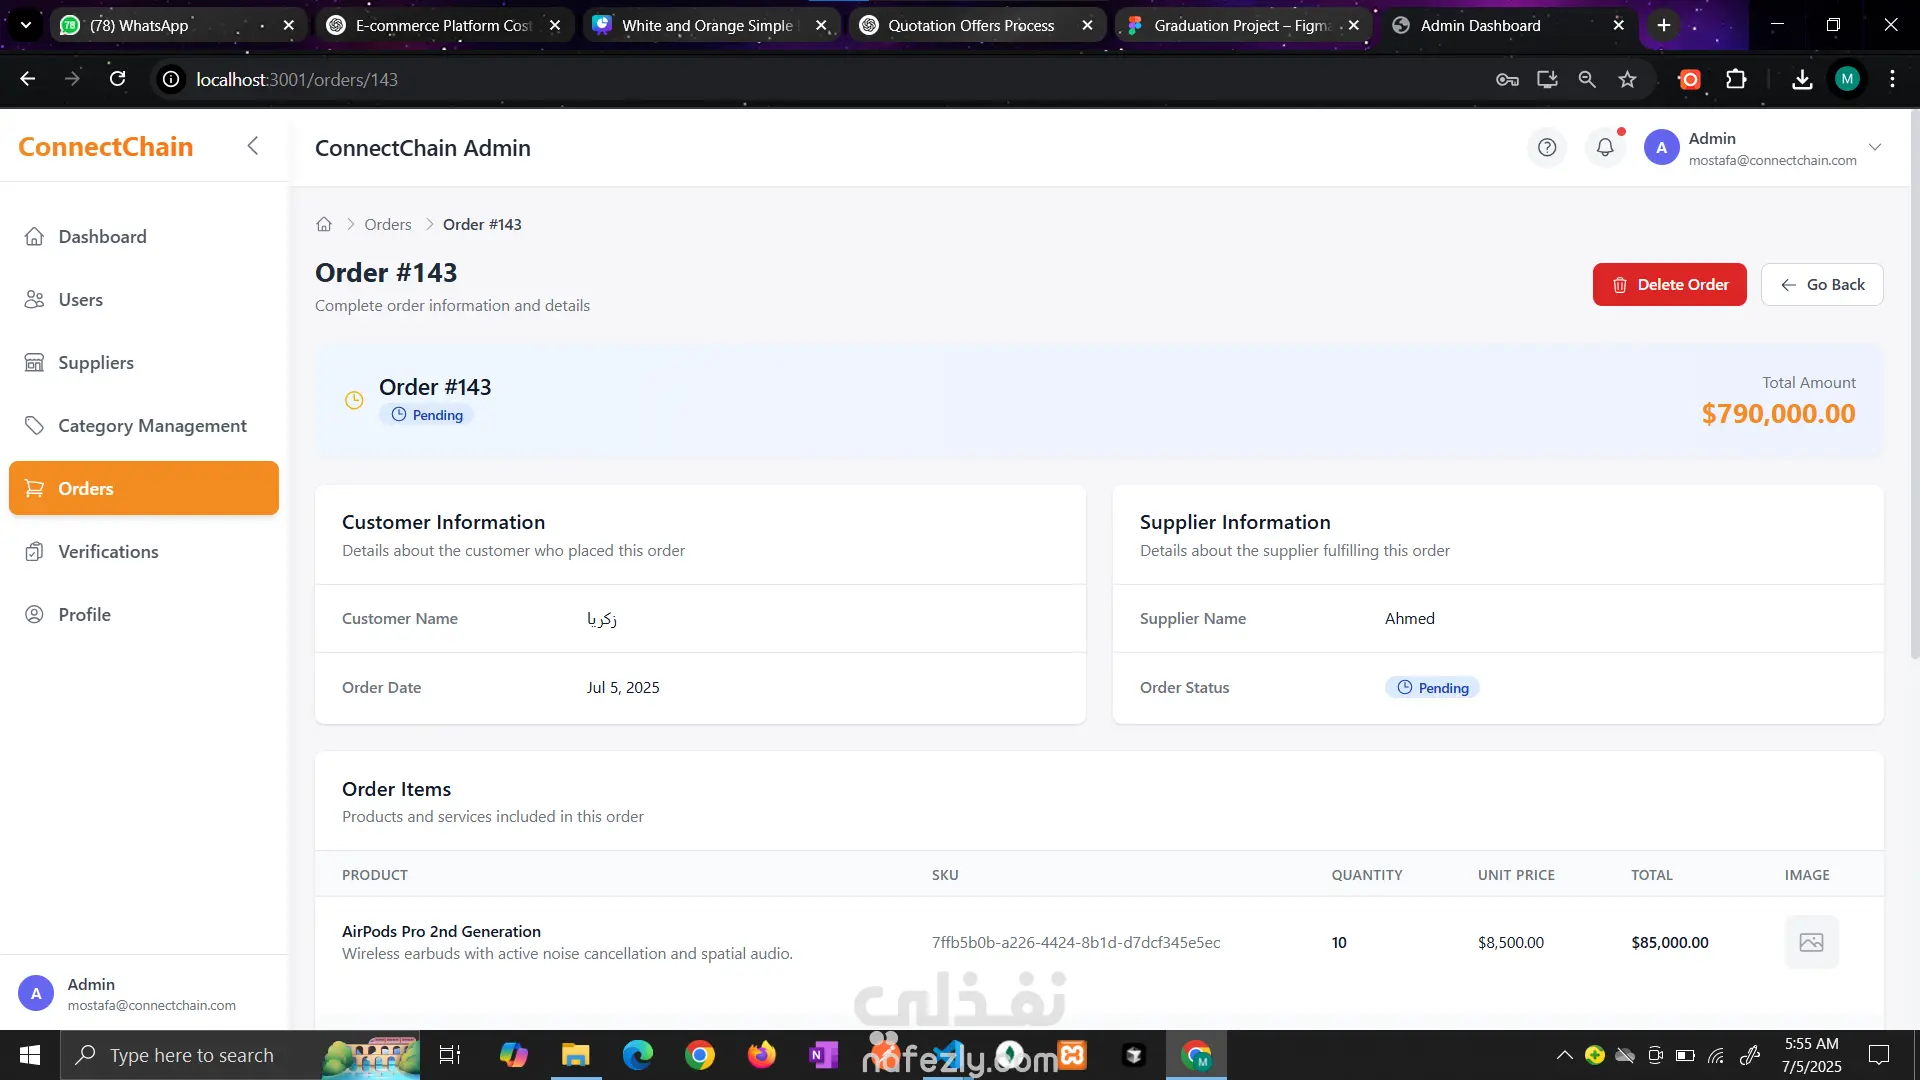Open the tab search dropdown arrow

pyautogui.click(x=26, y=25)
